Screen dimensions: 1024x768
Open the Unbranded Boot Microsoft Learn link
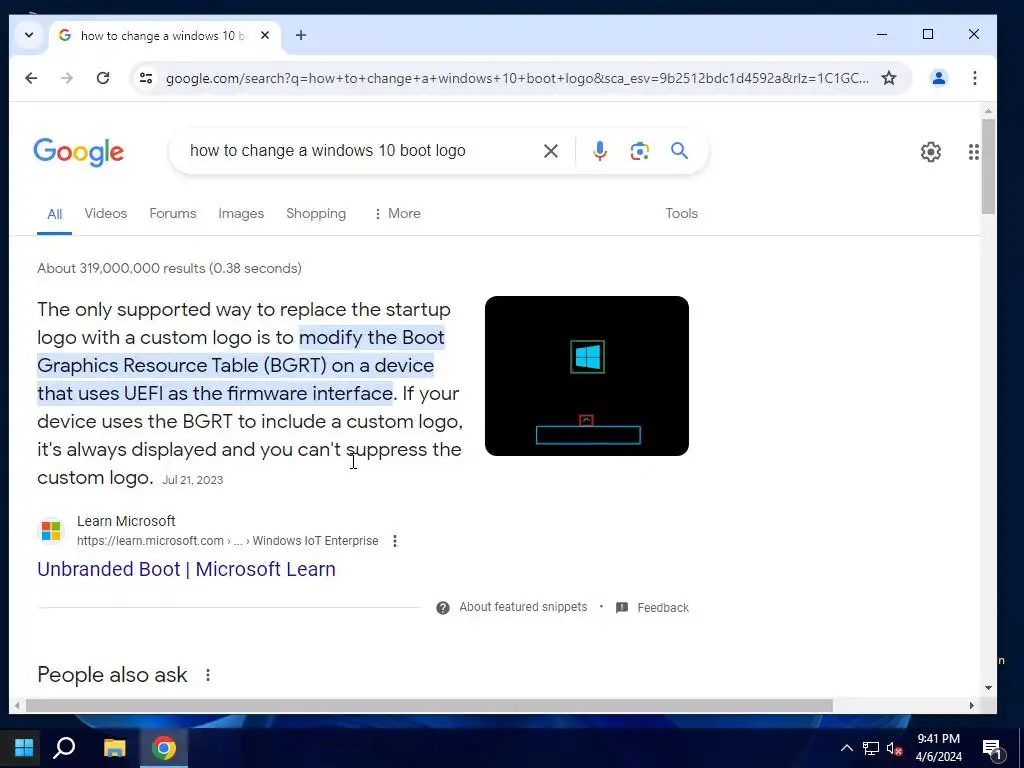[186, 569]
